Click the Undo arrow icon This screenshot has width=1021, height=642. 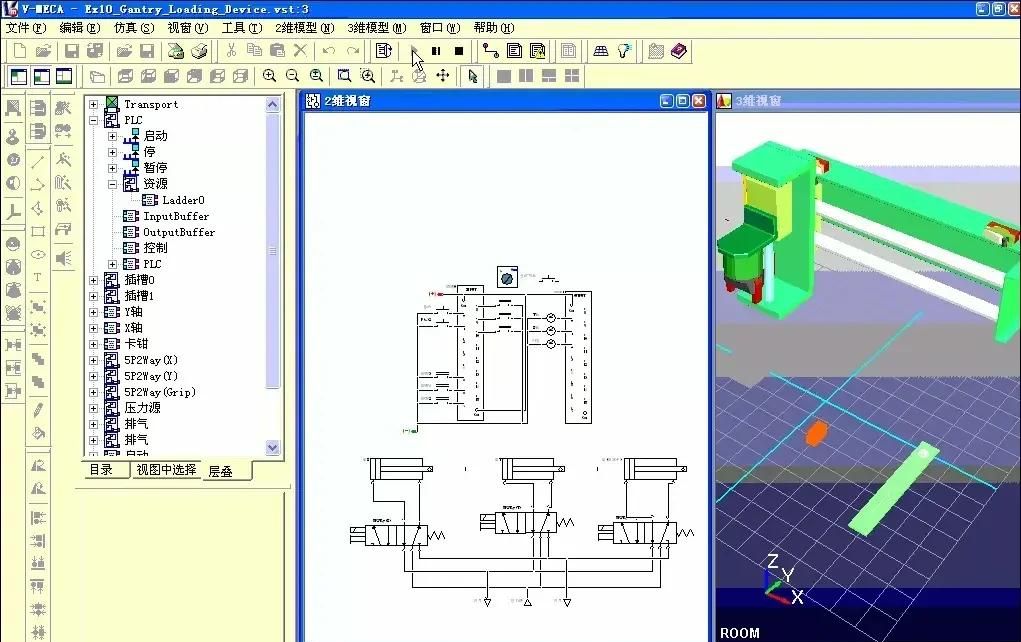pyautogui.click(x=329, y=51)
